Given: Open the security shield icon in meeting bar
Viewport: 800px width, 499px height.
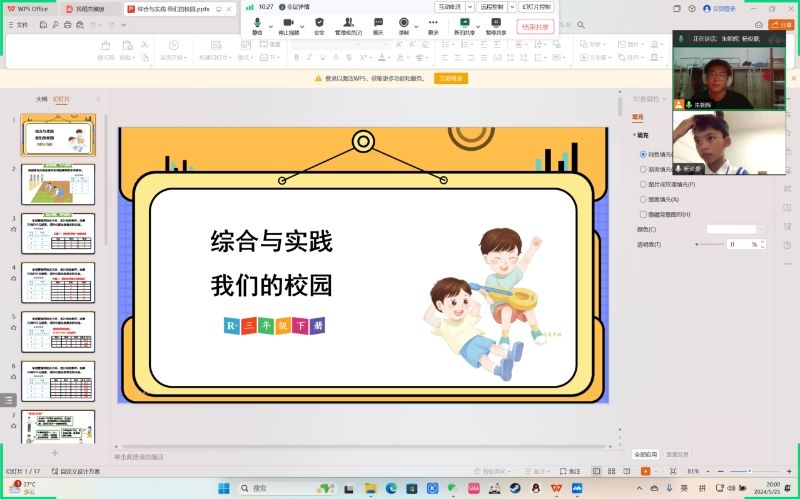Looking at the screenshot, I should click(319, 22).
